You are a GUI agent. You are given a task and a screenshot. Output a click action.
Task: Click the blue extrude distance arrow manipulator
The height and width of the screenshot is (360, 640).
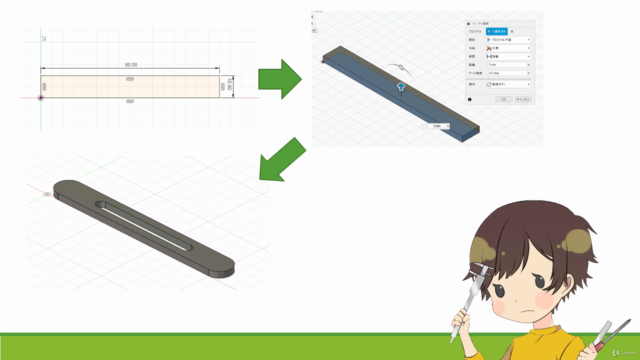coord(401,87)
